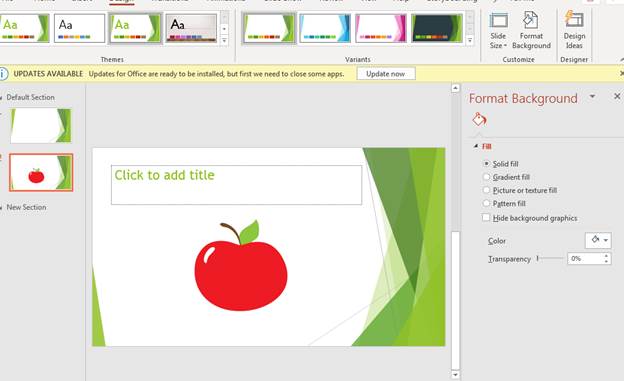
Task: Choose the plain white Office theme
Action: (79, 28)
